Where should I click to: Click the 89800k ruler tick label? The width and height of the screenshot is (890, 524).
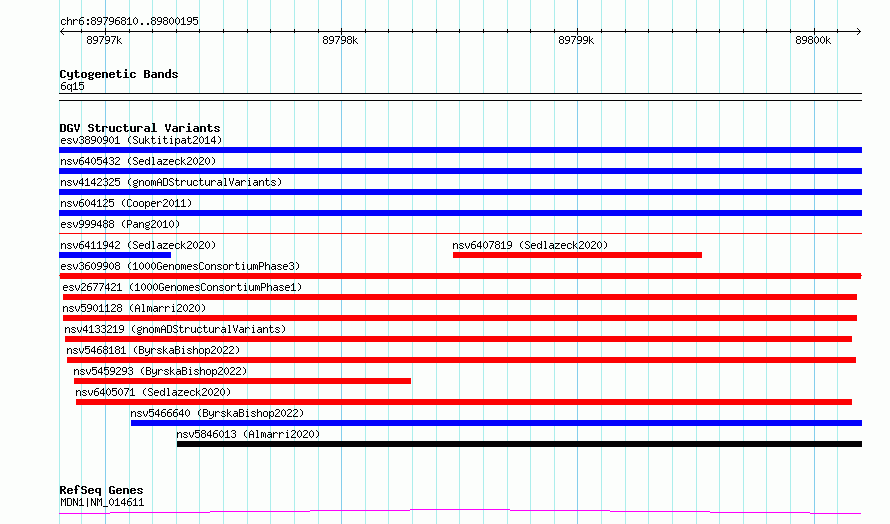813,40
